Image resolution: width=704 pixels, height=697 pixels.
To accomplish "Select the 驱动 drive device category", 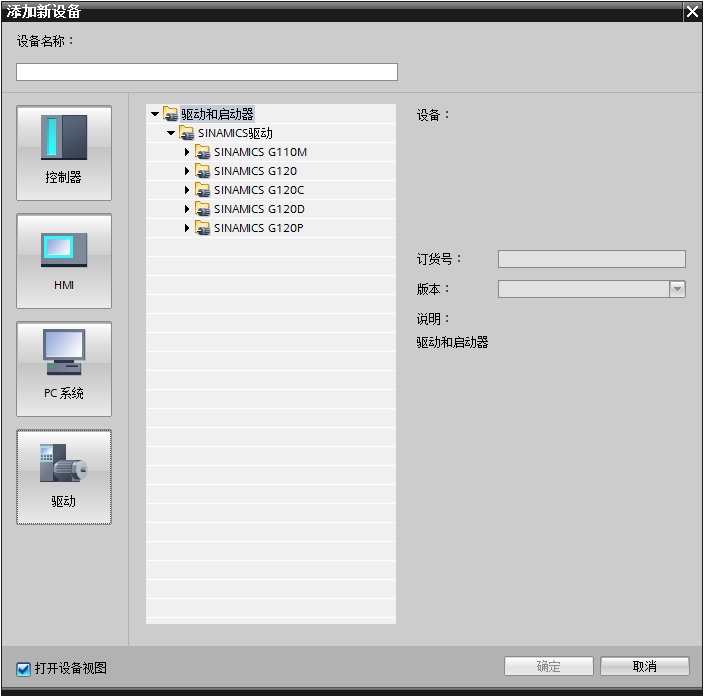I will click(64, 477).
